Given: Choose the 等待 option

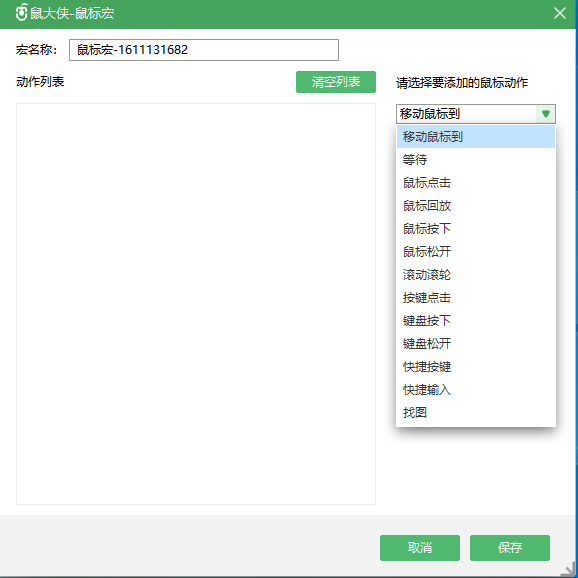Looking at the screenshot, I should 476,160.
